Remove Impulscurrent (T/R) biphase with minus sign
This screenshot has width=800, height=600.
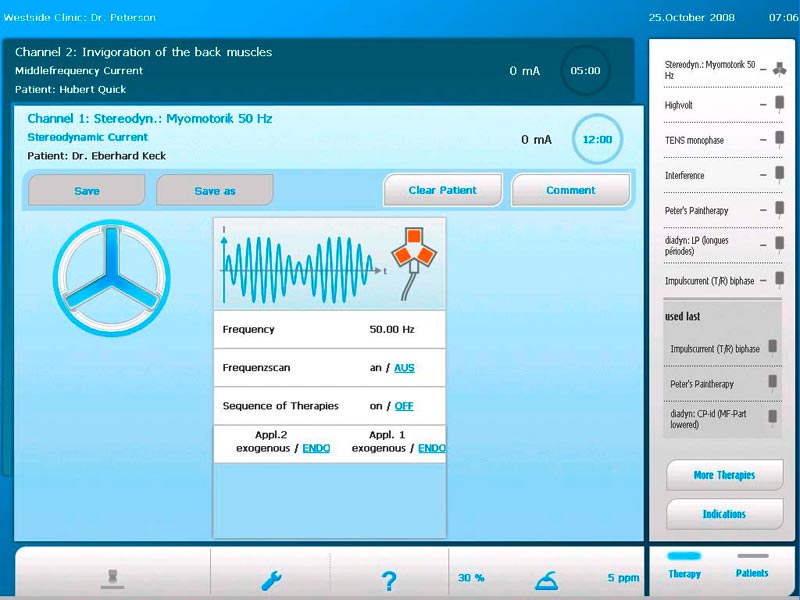[x=763, y=281]
